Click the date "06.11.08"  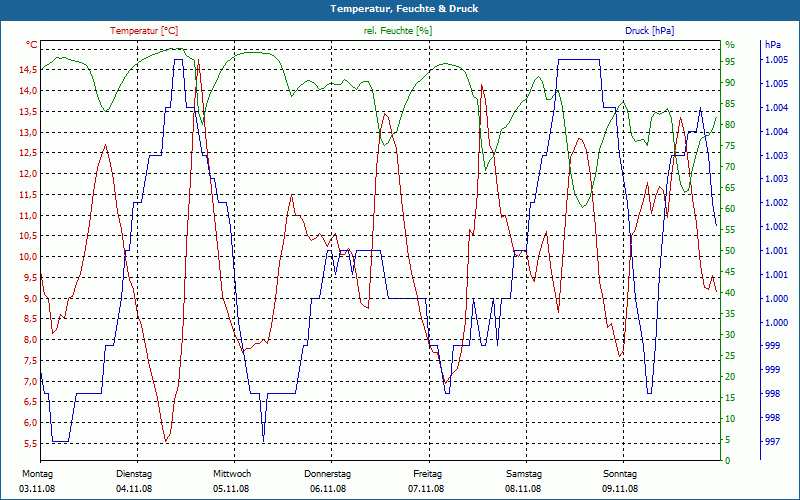coord(328,489)
